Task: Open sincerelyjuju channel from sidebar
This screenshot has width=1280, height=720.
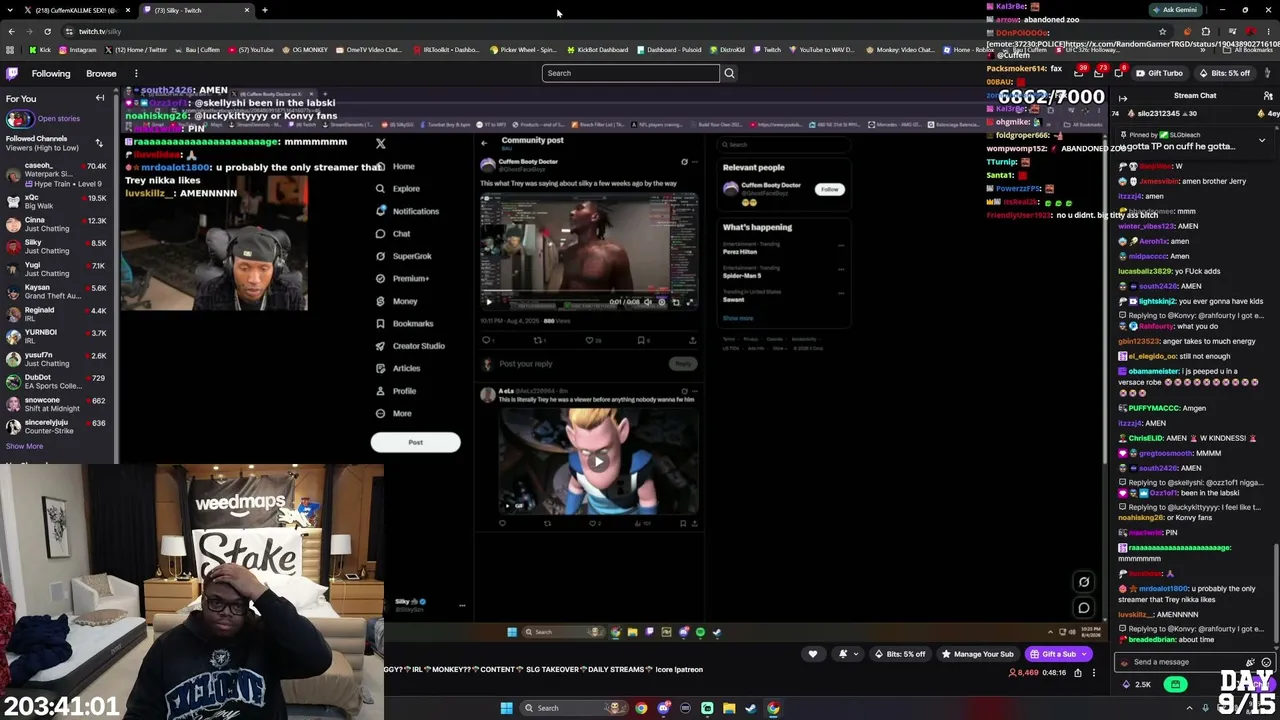Action: [57, 426]
